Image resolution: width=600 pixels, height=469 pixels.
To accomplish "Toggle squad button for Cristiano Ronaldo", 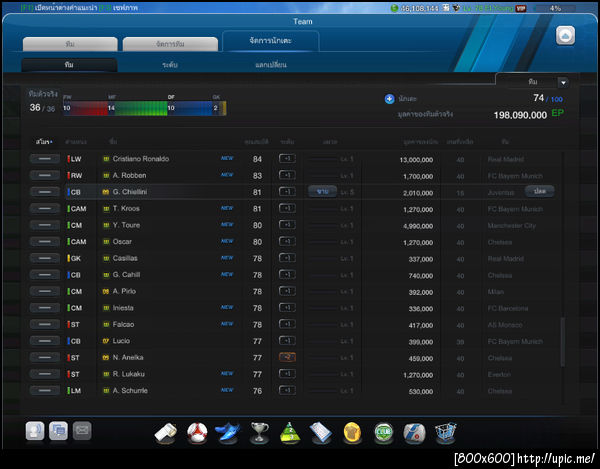I will coord(45,158).
